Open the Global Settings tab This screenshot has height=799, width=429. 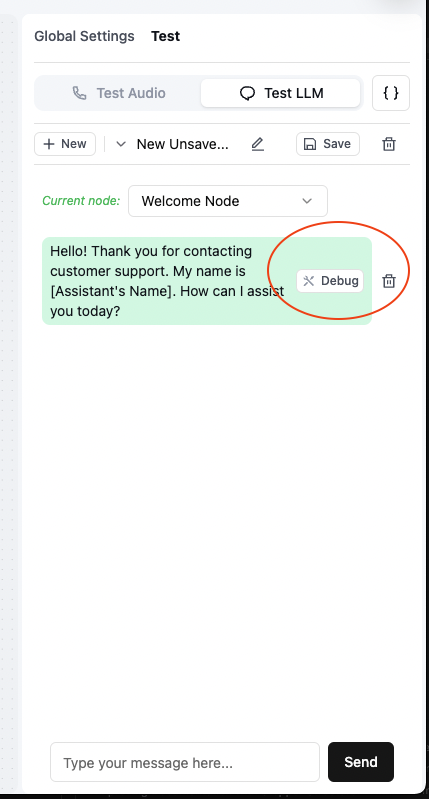click(85, 36)
